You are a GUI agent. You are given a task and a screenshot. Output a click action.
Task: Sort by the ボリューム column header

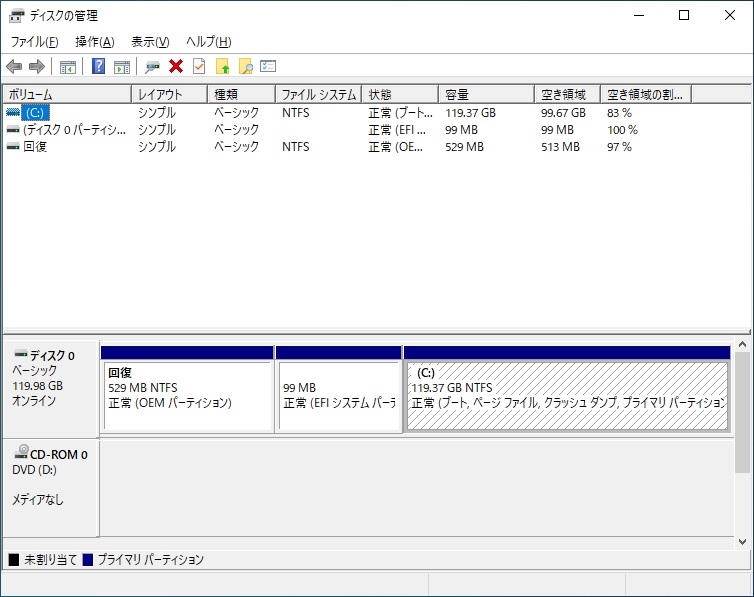click(67, 94)
